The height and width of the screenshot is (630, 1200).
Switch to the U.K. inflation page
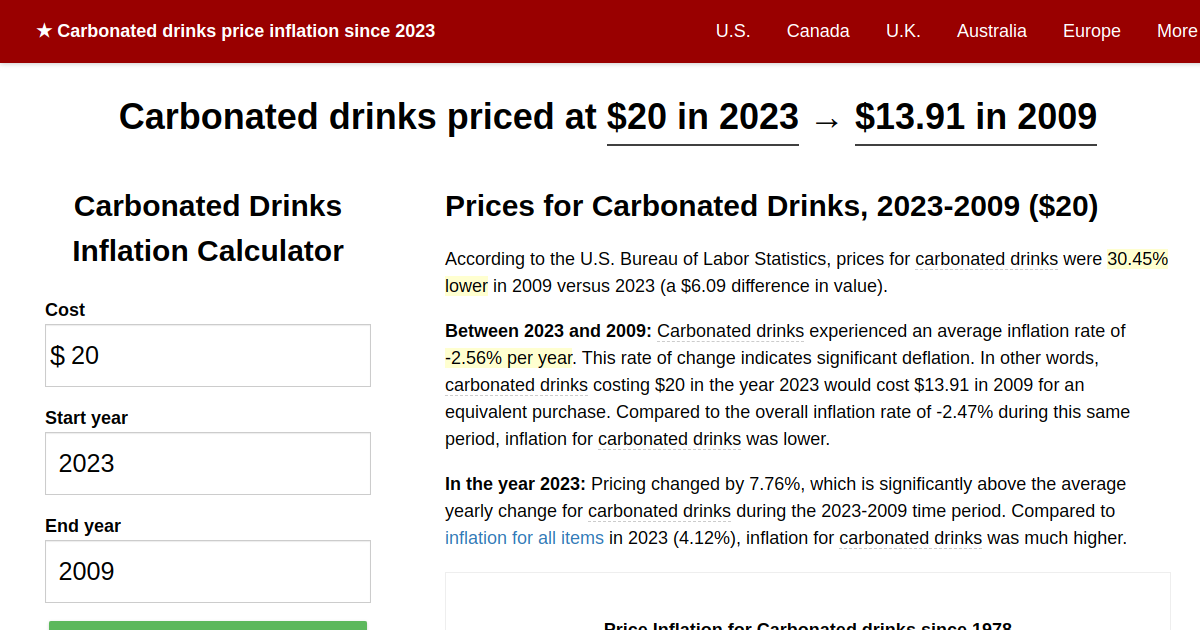click(903, 31)
